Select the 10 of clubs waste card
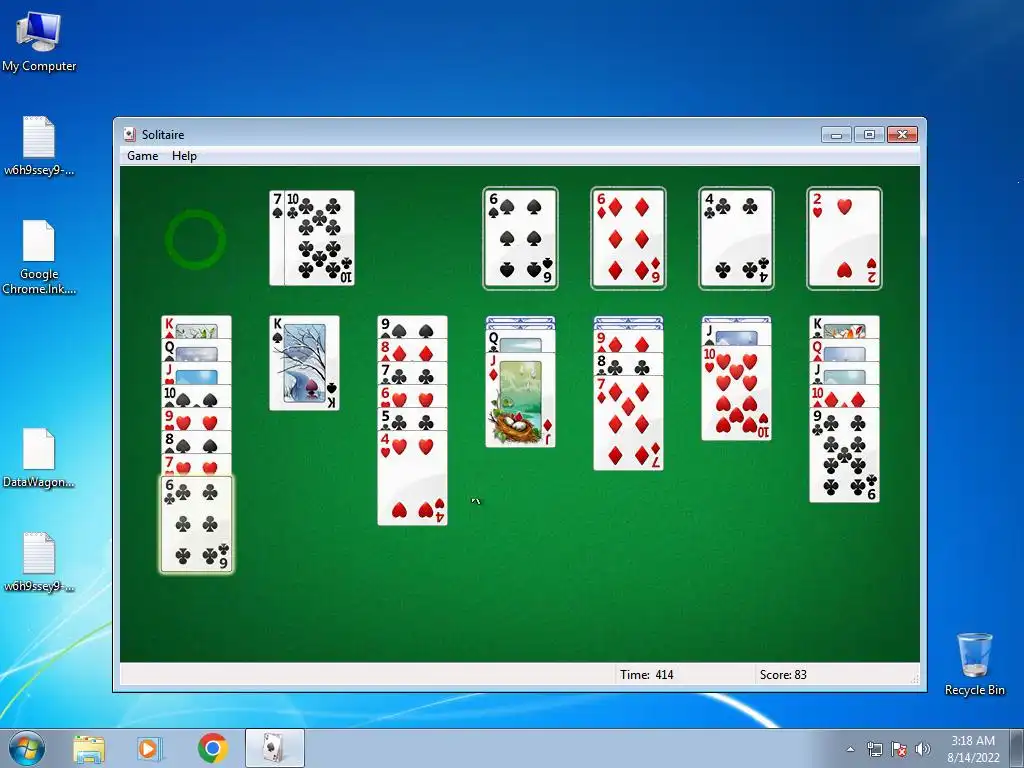 pyautogui.click(x=320, y=238)
